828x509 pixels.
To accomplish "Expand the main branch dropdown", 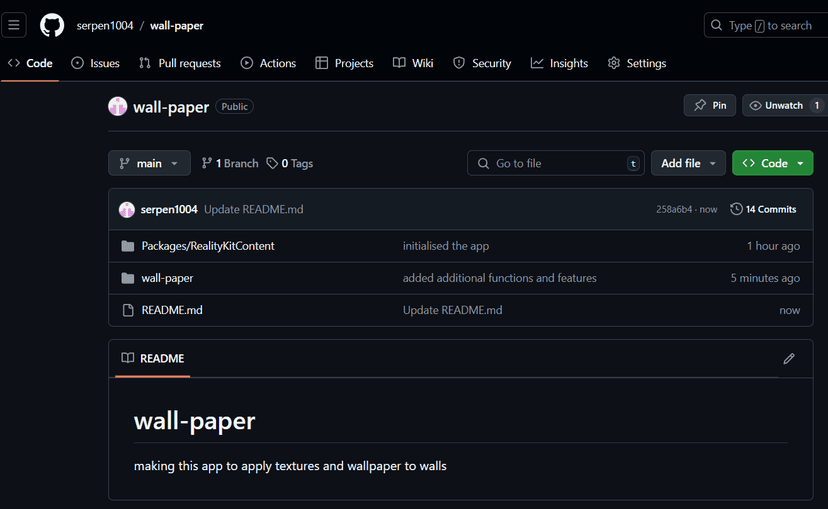I will tap(149, 163).
